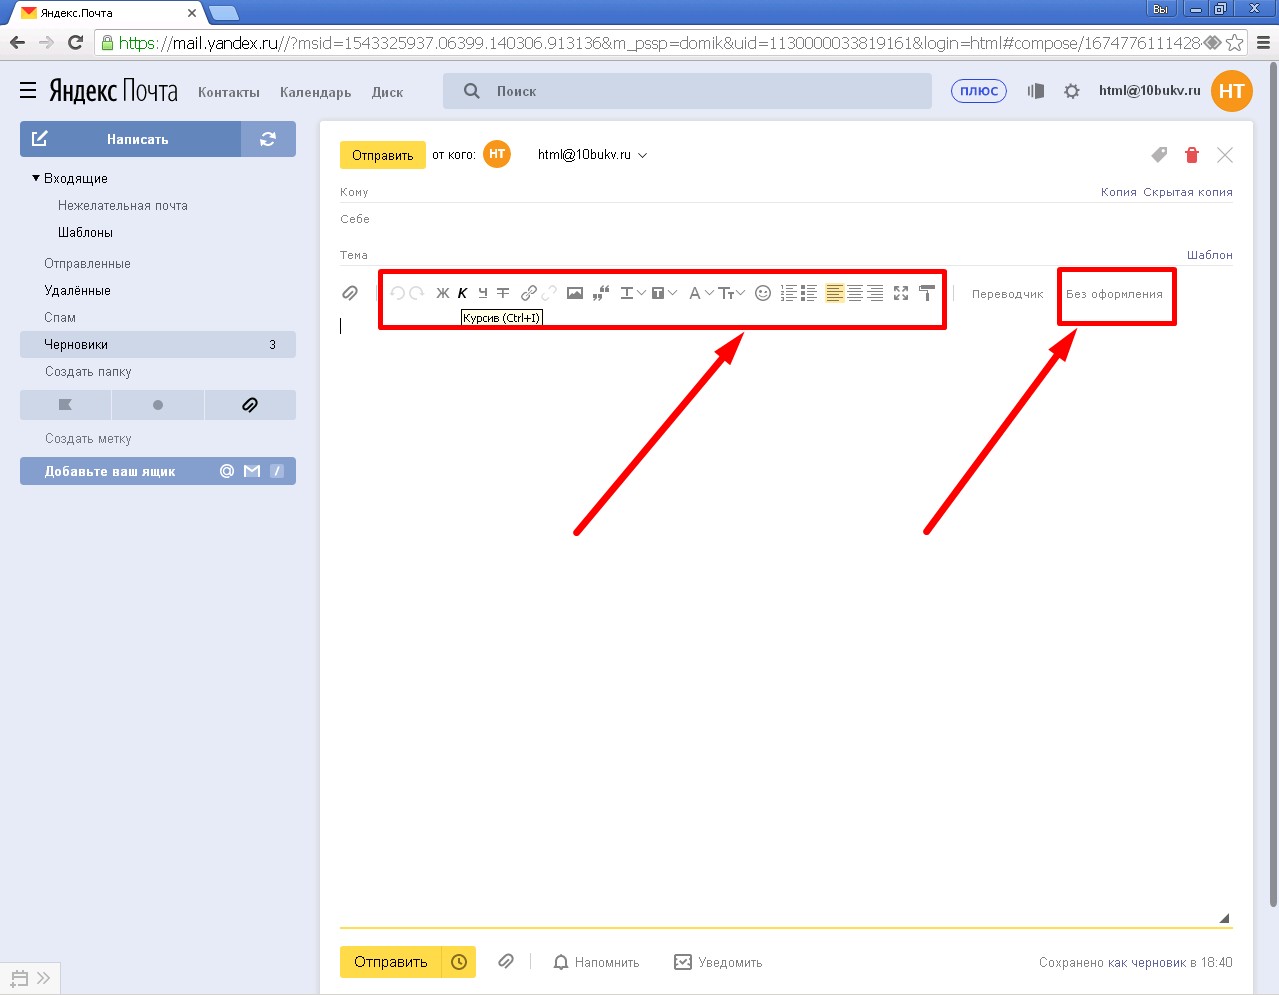Toggle italic (К) formatting

pos(463,293)
